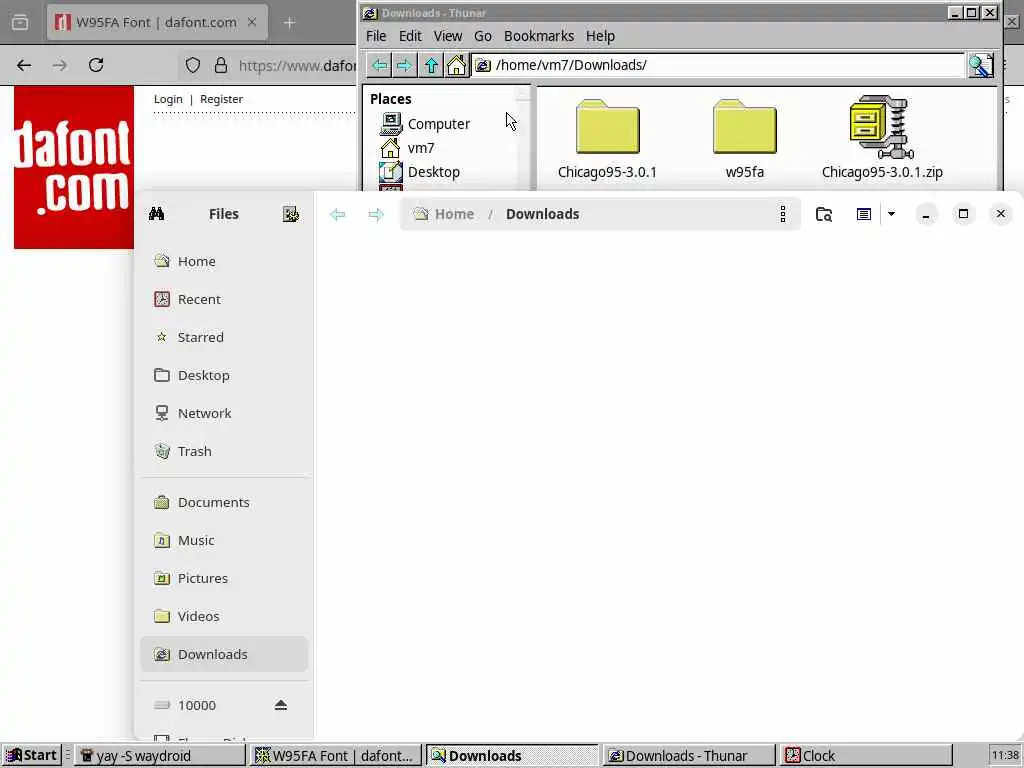
Task: Click the Thunar forward arrow button
Action: tap(404, 65)
